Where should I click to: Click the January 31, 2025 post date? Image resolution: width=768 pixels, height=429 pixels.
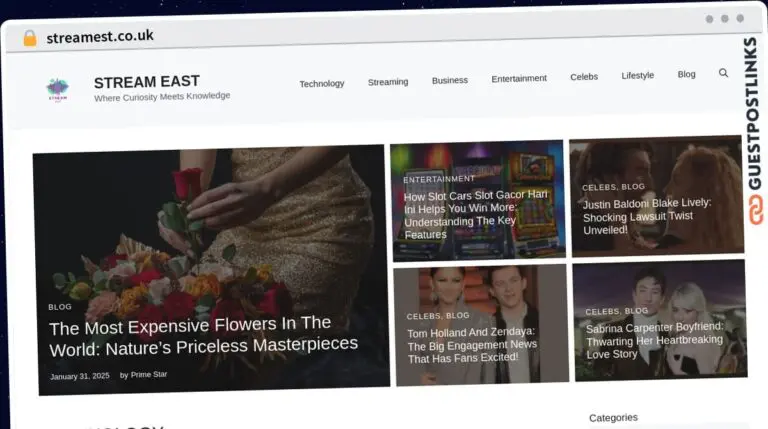pos(79,376)
